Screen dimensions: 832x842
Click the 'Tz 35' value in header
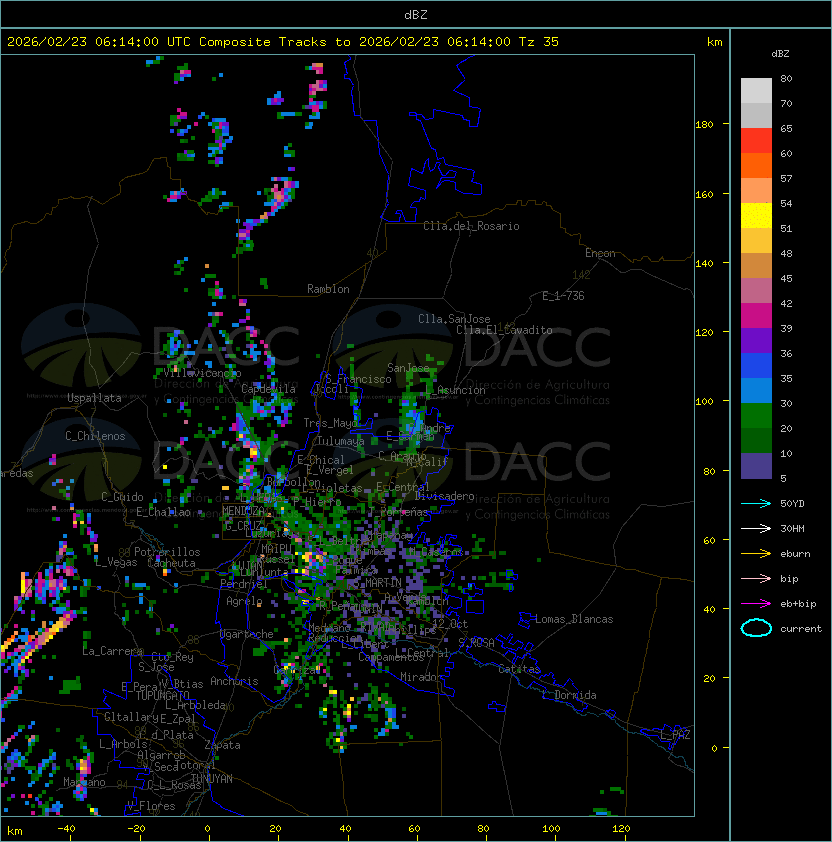(x=539, y=42)
